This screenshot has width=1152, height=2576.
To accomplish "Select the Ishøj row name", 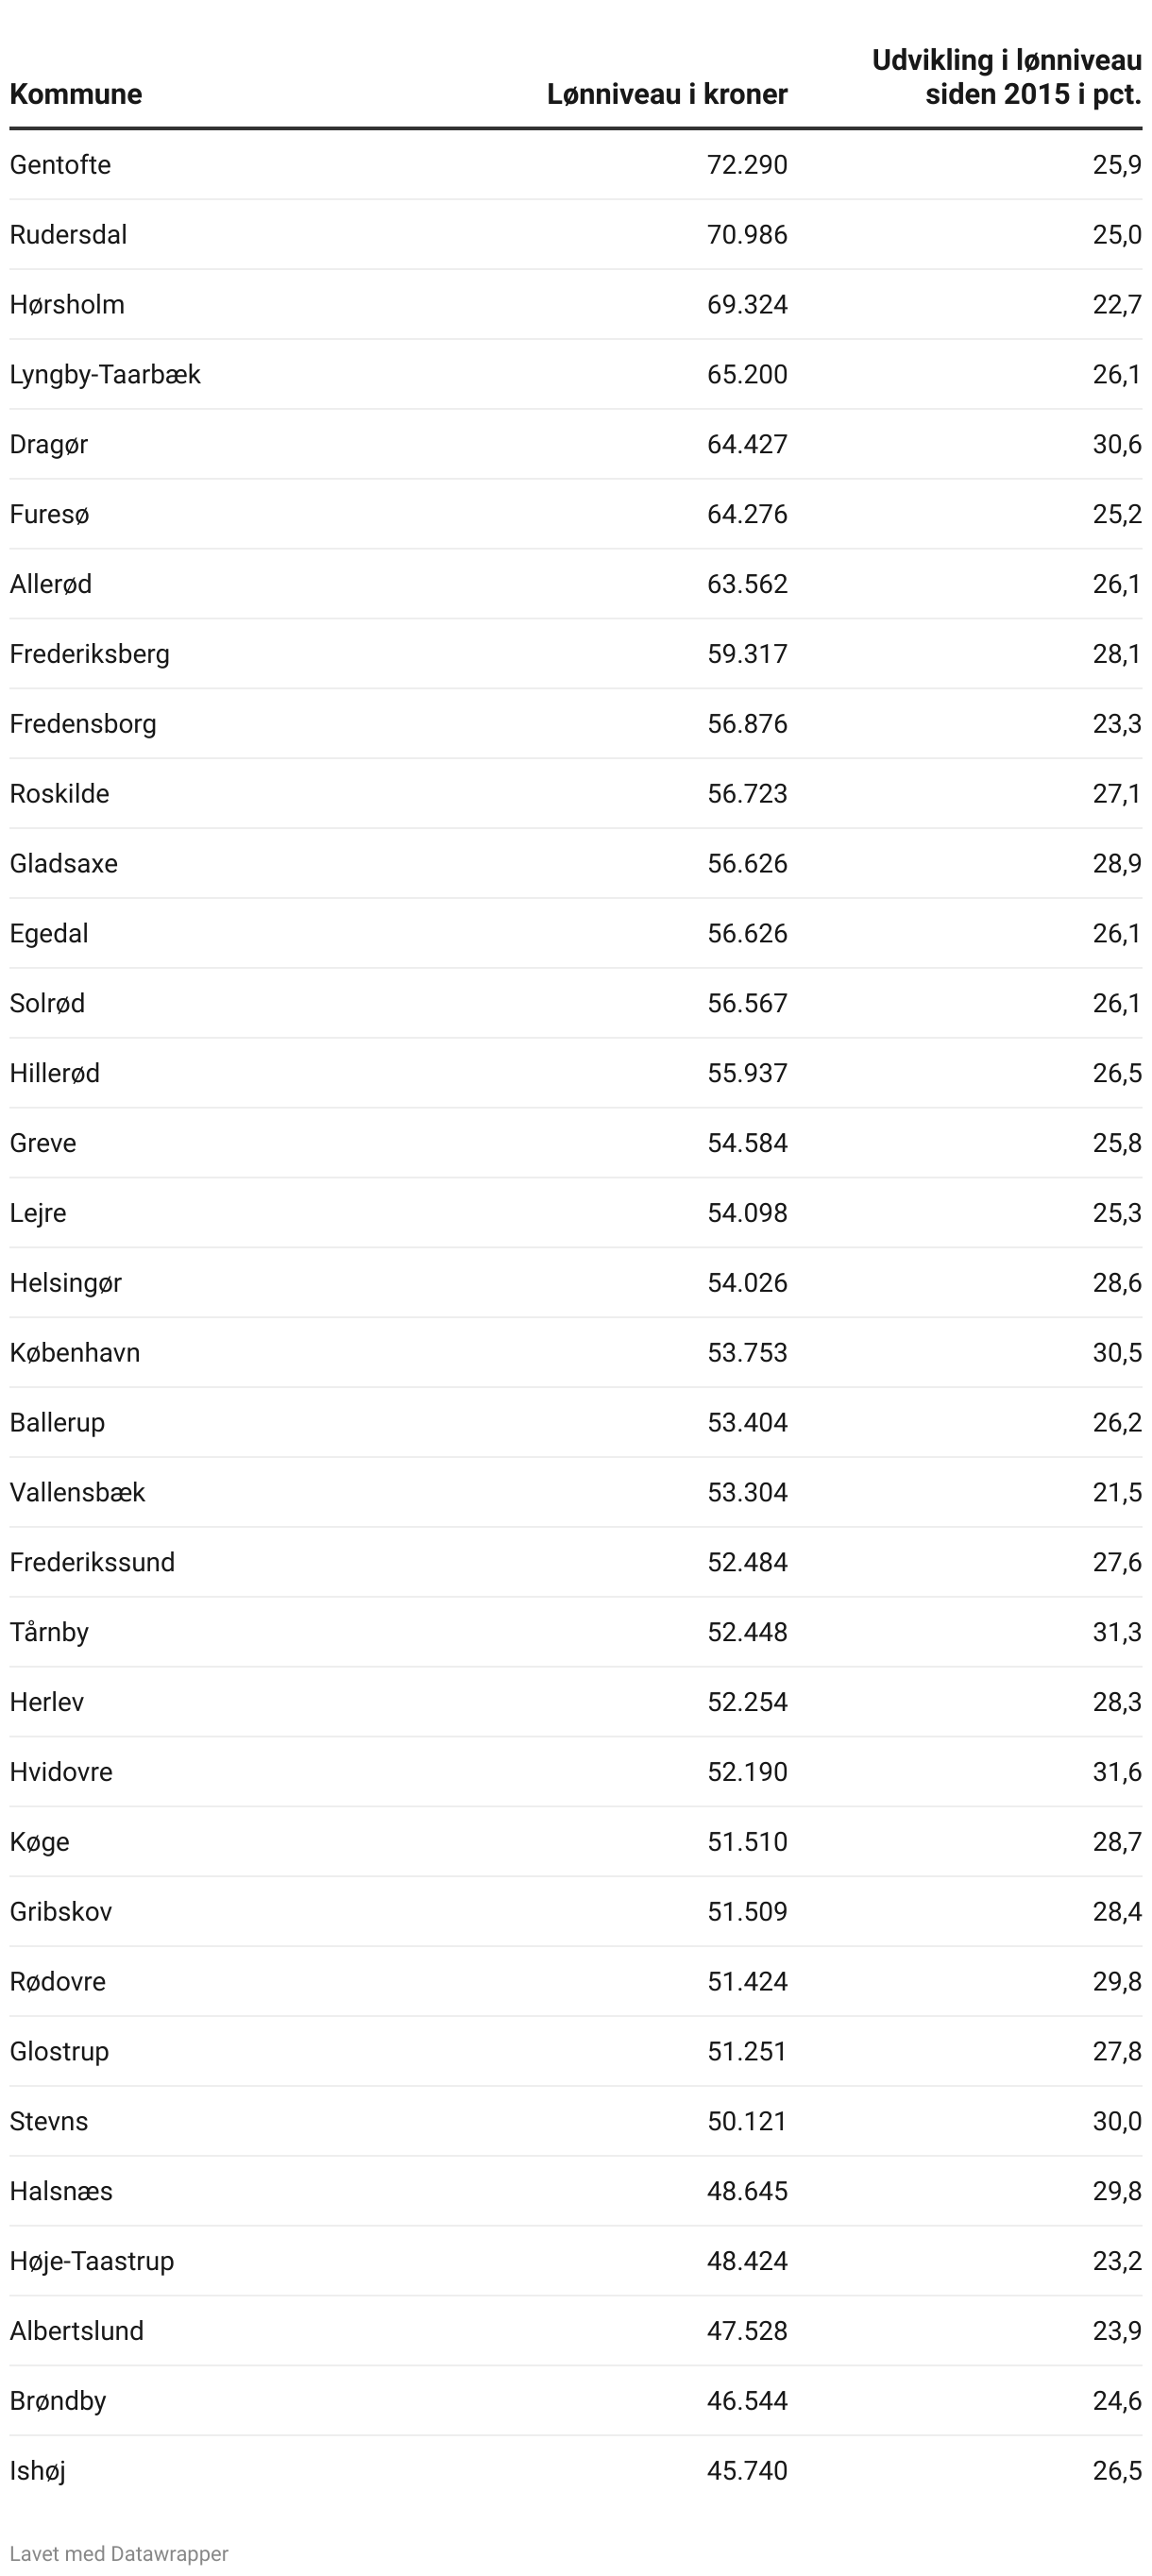I will (38, 2472).
